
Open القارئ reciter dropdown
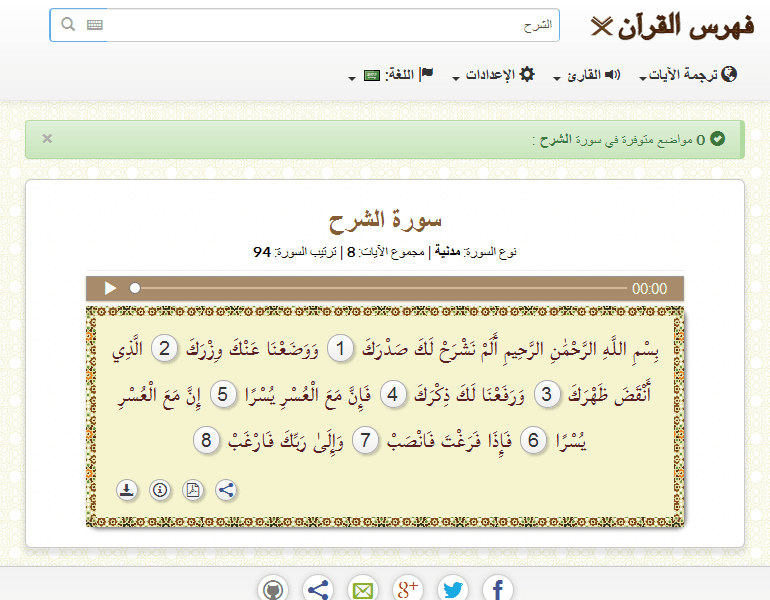[x=587, y=75]
